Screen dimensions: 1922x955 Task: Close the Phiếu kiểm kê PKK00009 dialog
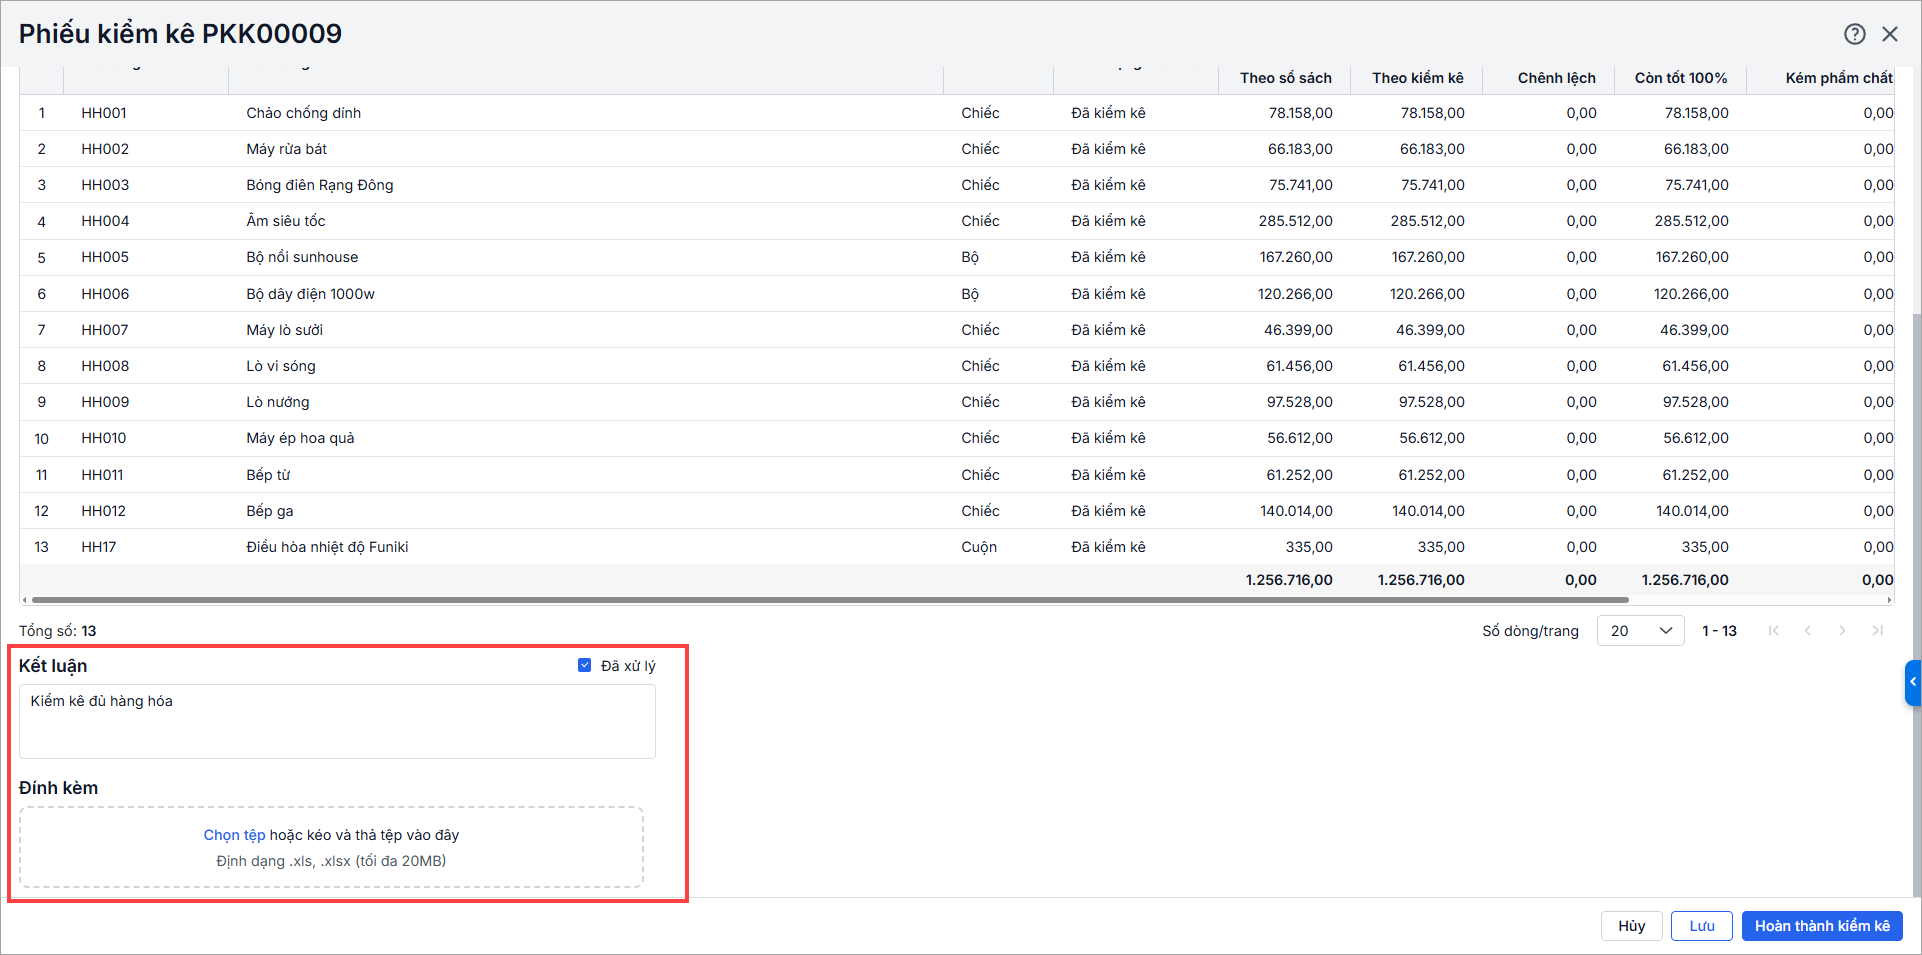click(1889, 34)
